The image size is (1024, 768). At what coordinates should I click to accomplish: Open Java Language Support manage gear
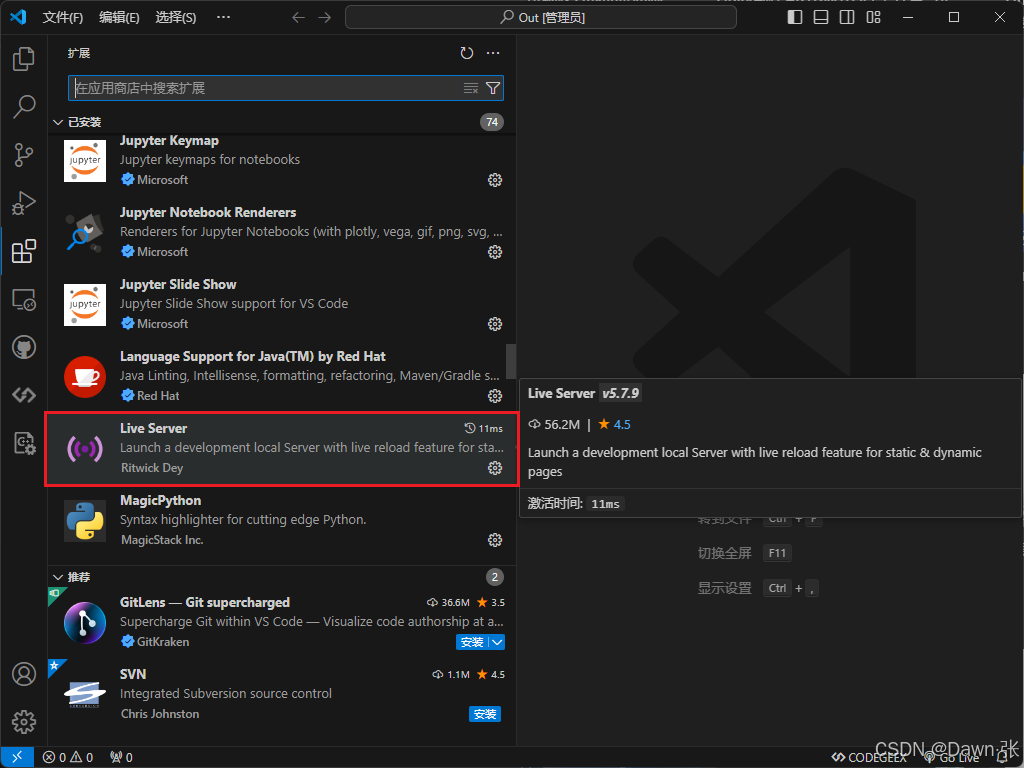coord(495,396)
